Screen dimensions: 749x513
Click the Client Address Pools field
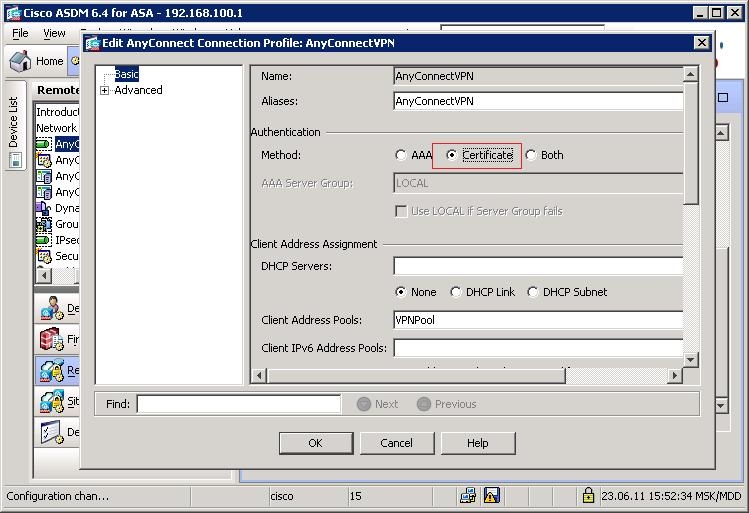[x=538, y=320]
